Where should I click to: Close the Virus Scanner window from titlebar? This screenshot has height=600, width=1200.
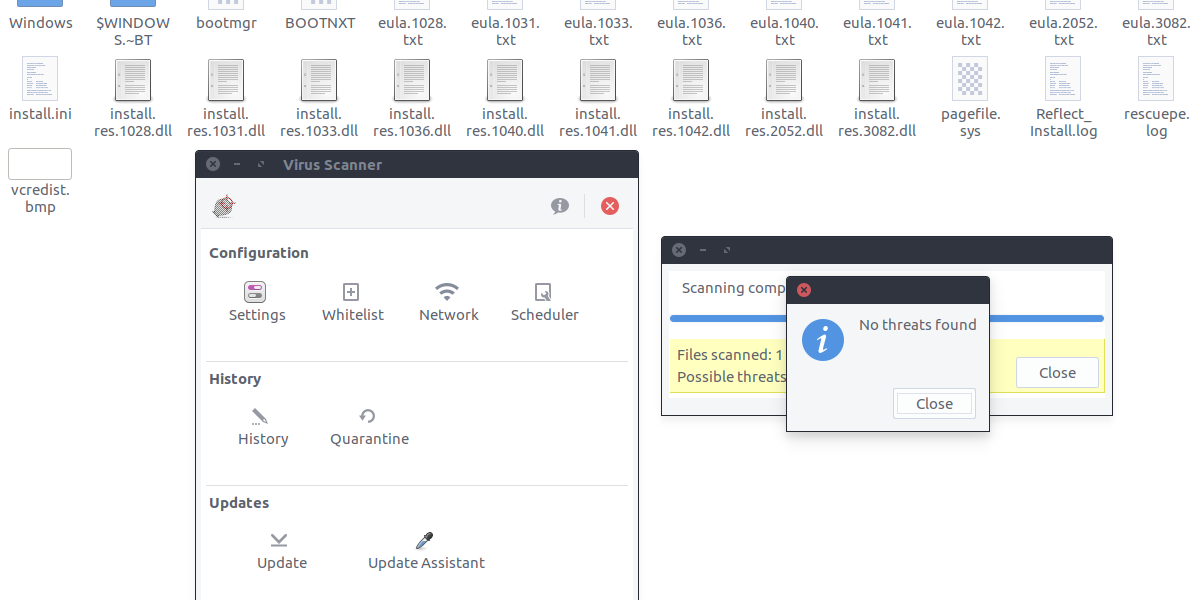pos(212,164)
